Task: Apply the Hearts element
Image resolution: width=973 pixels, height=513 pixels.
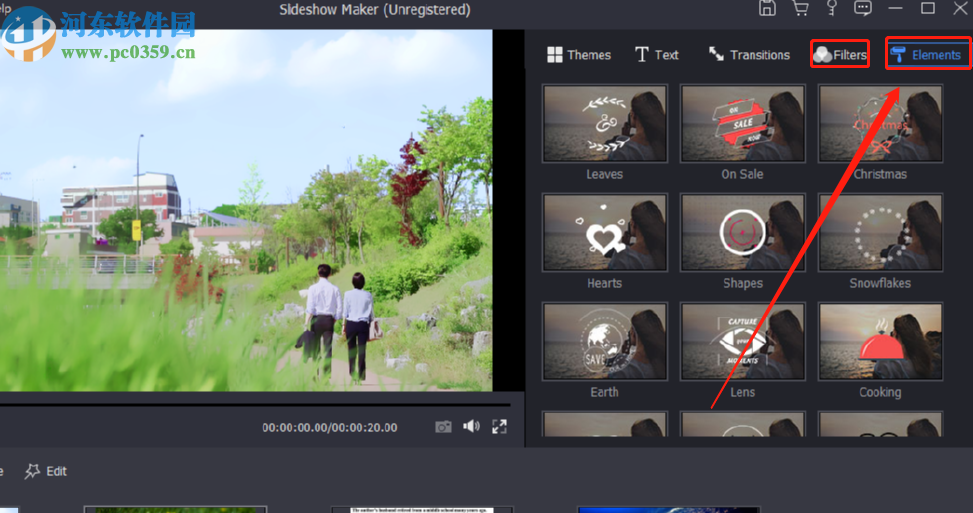Action: pos(605,232)
